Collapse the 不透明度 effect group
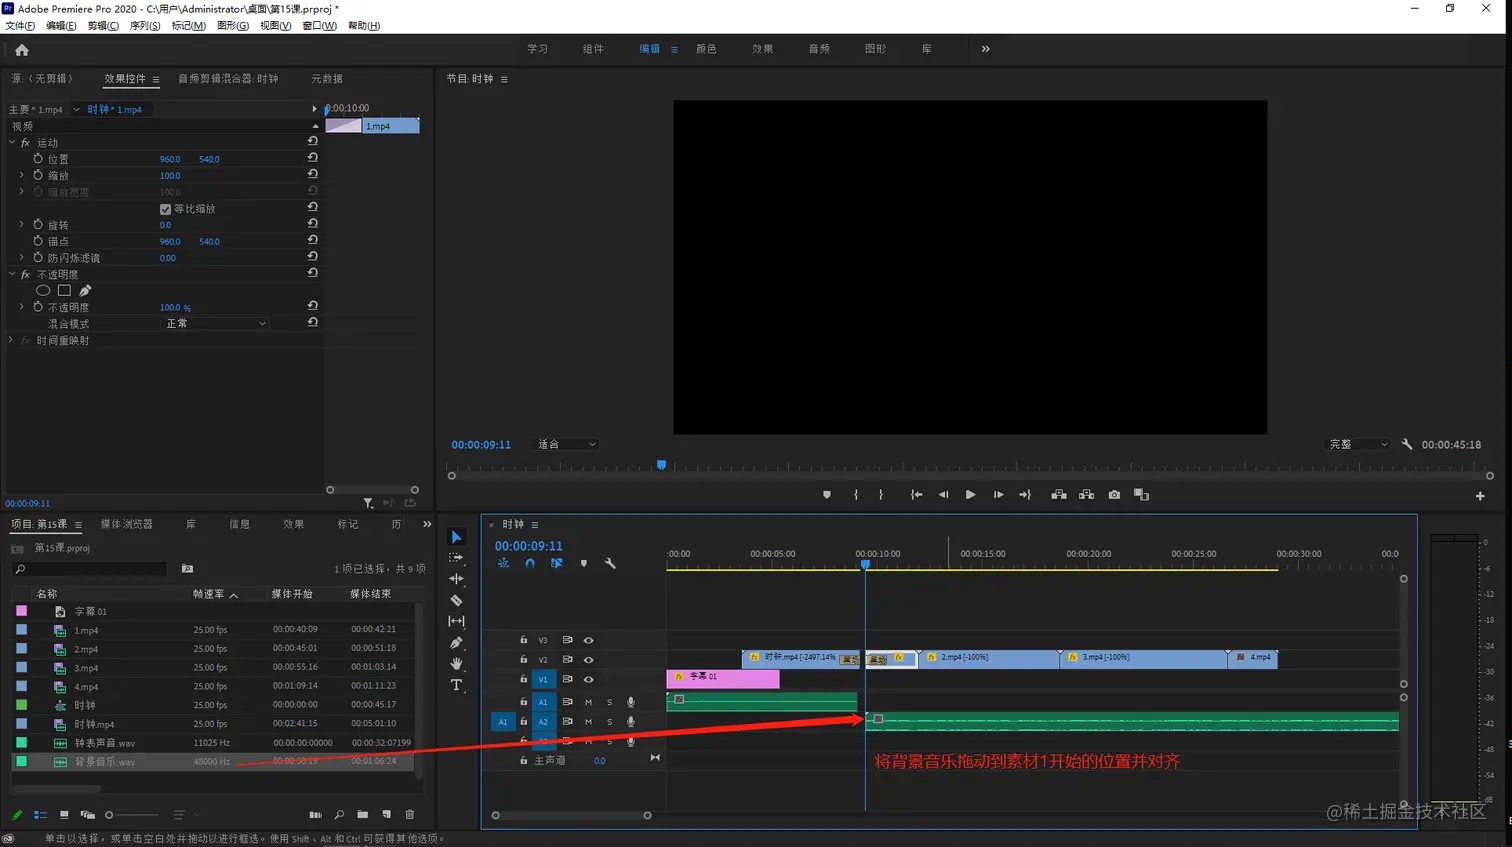Screen dimensions: 1512x847 tap(12, 274)
